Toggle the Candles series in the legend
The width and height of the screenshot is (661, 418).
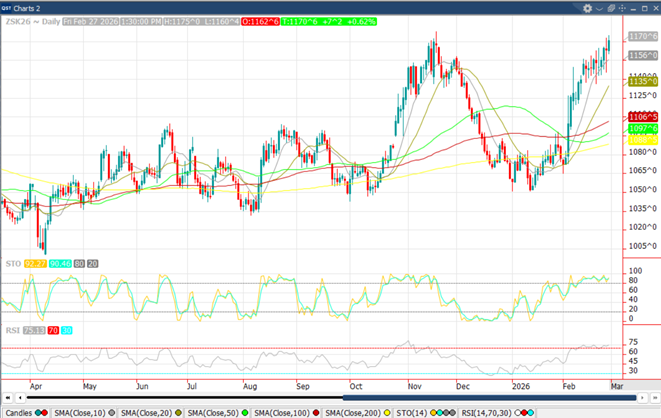pyautogui.click(x=18, y=411)
